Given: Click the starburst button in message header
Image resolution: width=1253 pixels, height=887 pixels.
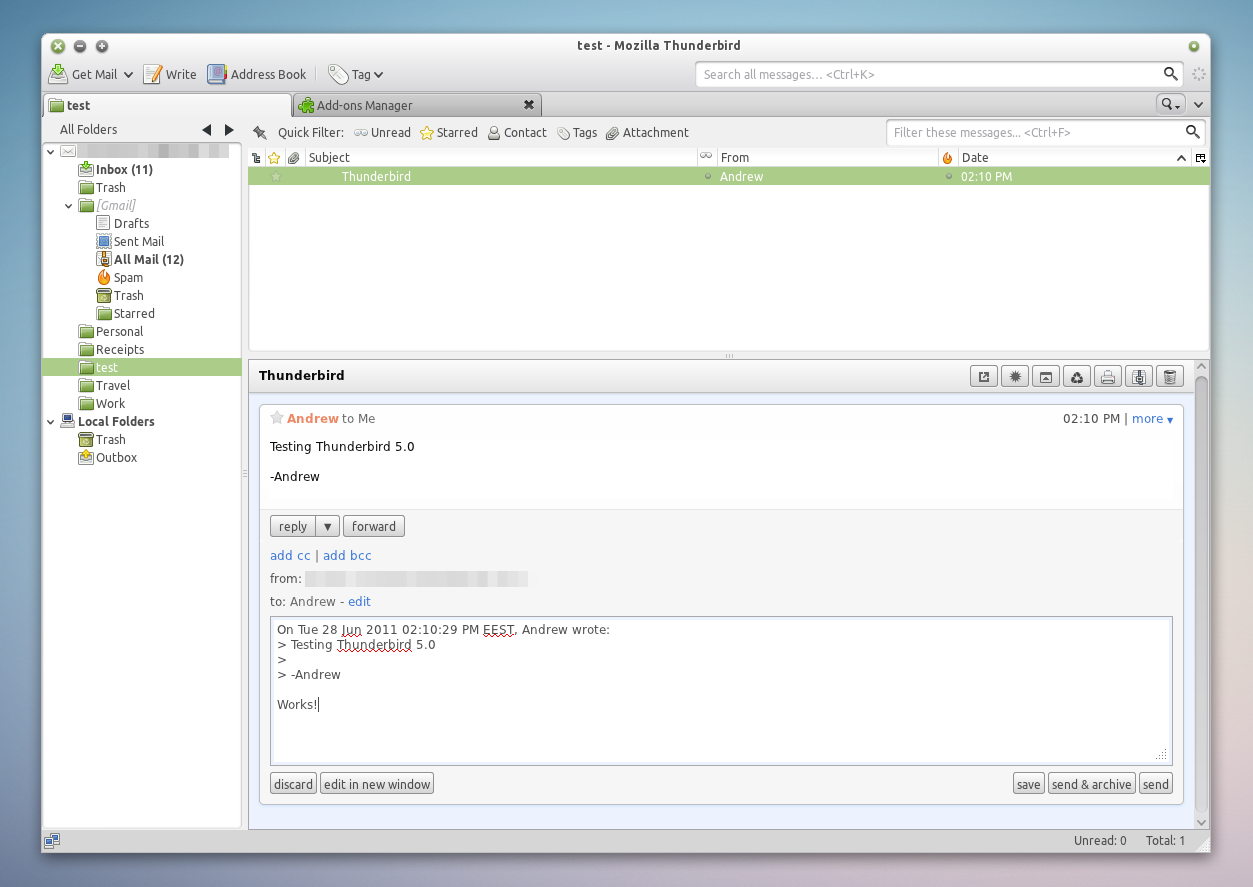Looking at the screenshot, I should (1015, 376).
